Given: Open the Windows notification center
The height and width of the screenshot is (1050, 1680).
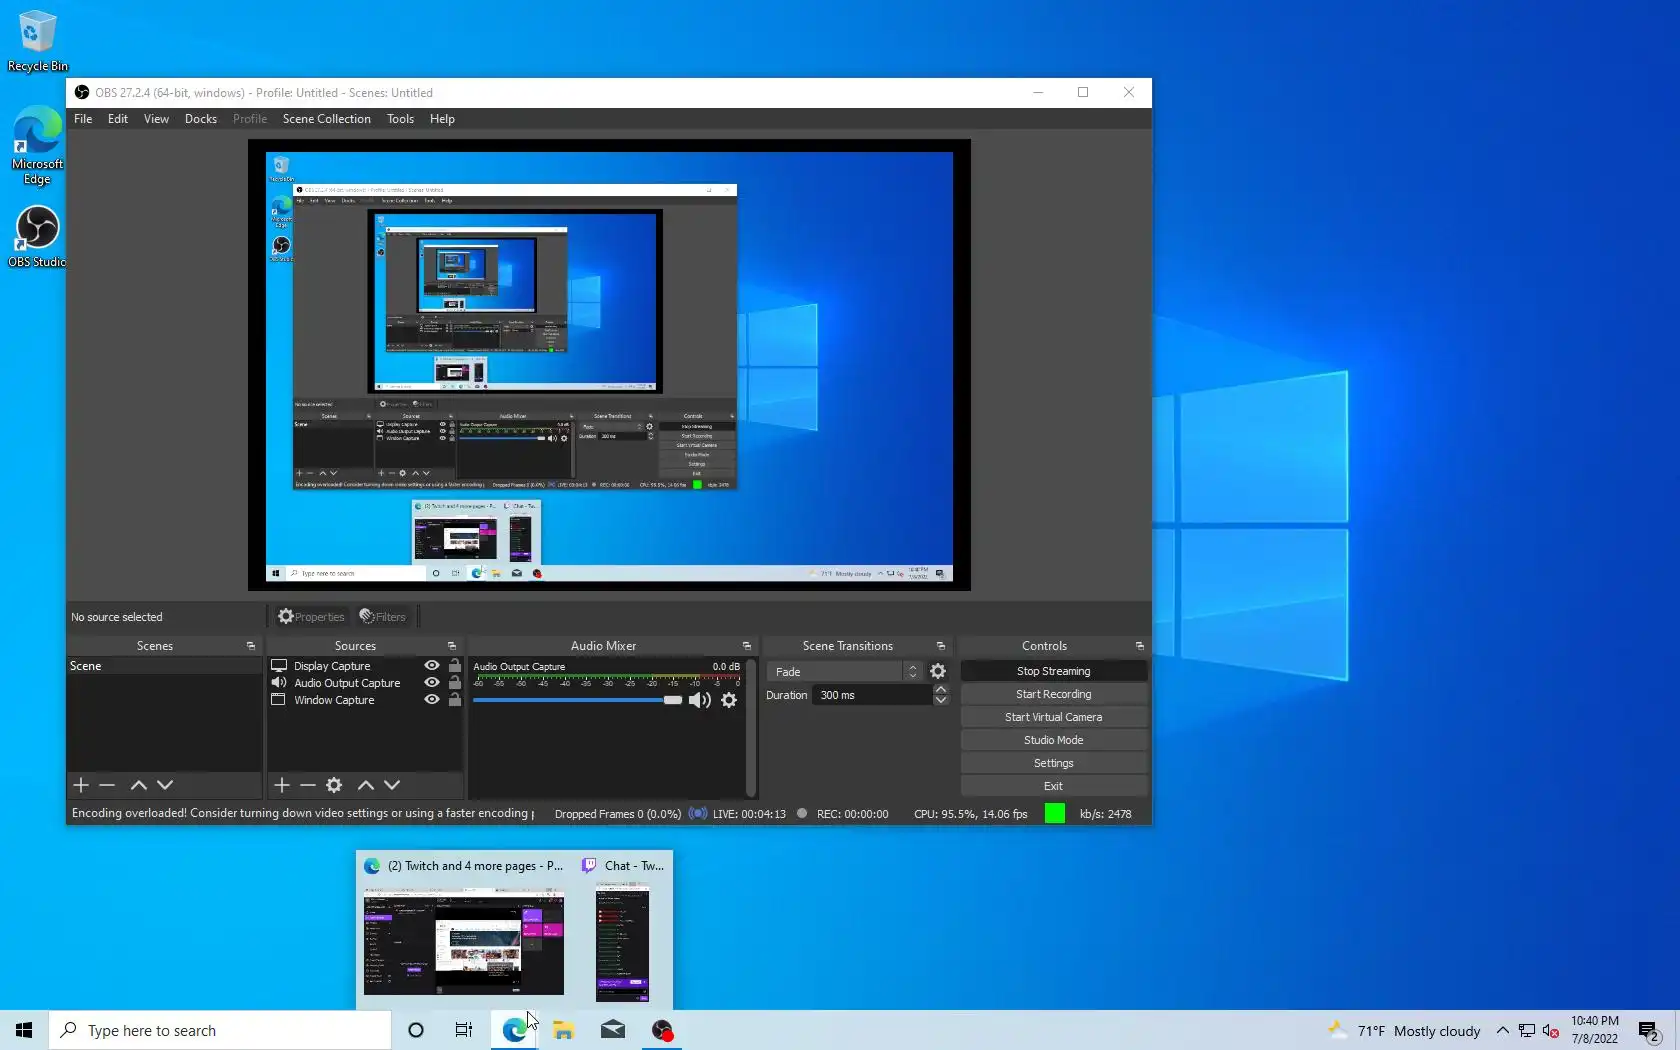Looking at the screenshot, I should [x=1650, y=1030].
